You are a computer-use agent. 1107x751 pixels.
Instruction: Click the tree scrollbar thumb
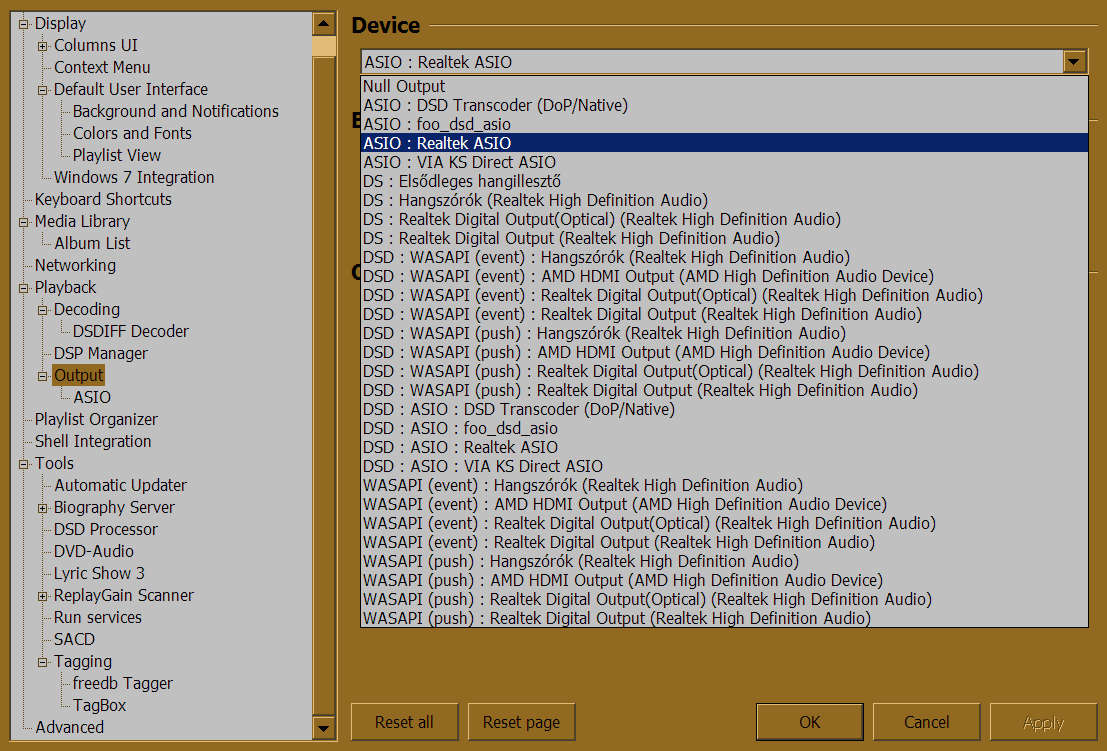click(x=323, y=47)
